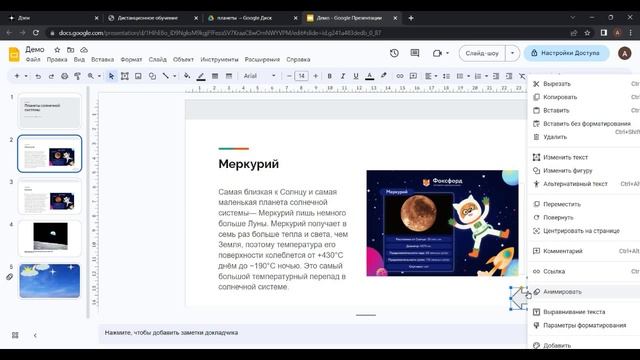This screenshot has width=640, height=360.
Task: Click the insert shape icon
Action: 152,76
